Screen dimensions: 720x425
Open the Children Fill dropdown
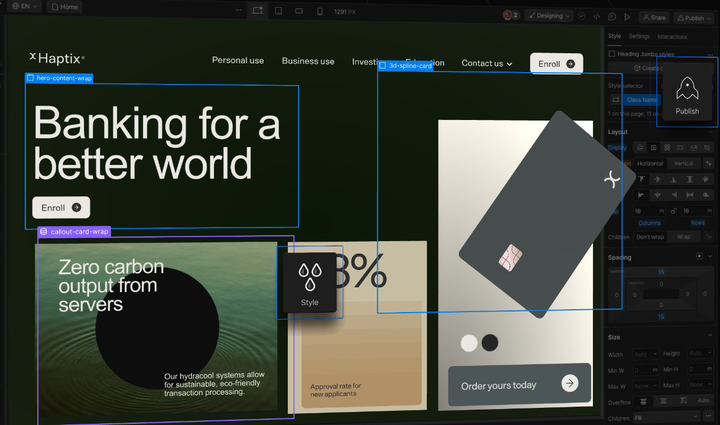pos(666,417)
